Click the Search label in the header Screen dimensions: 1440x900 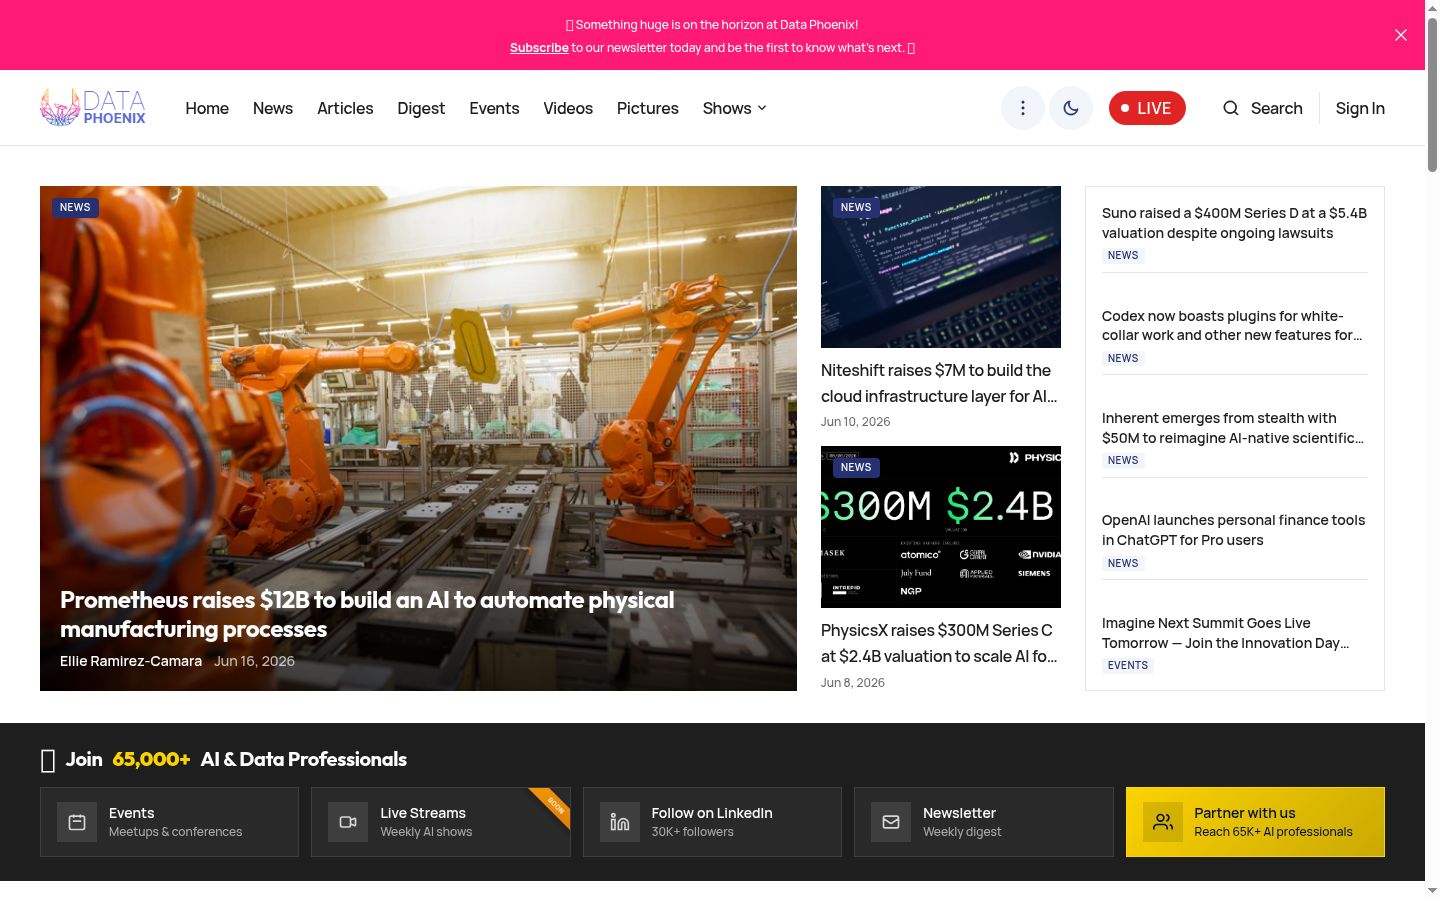point(1277,108)
